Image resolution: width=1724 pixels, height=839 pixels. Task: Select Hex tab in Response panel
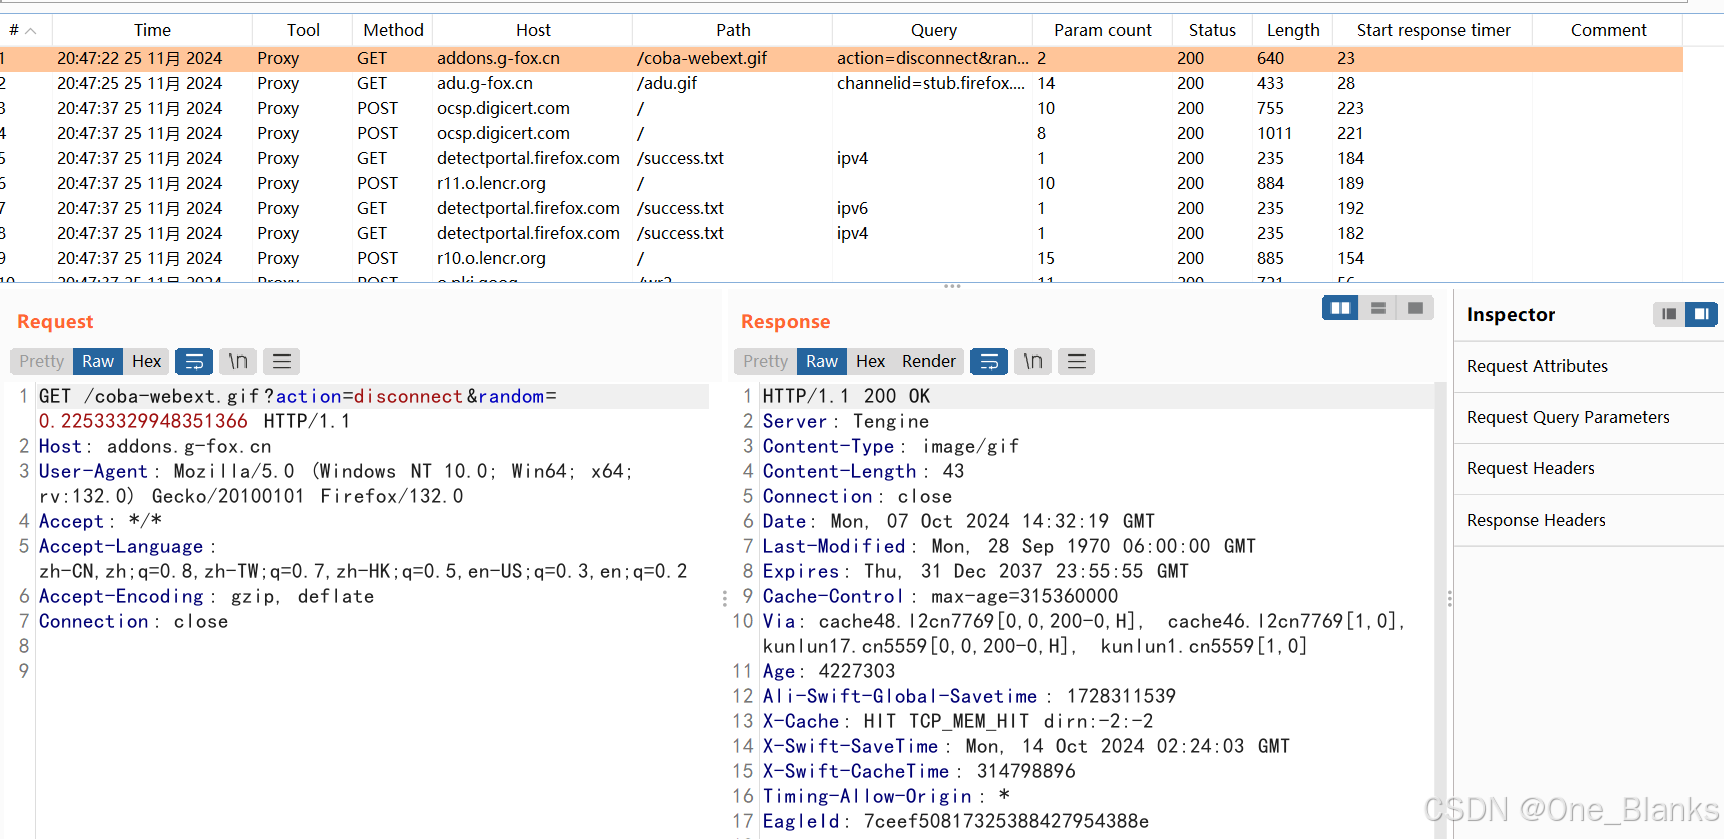click(x=870, y=361)
